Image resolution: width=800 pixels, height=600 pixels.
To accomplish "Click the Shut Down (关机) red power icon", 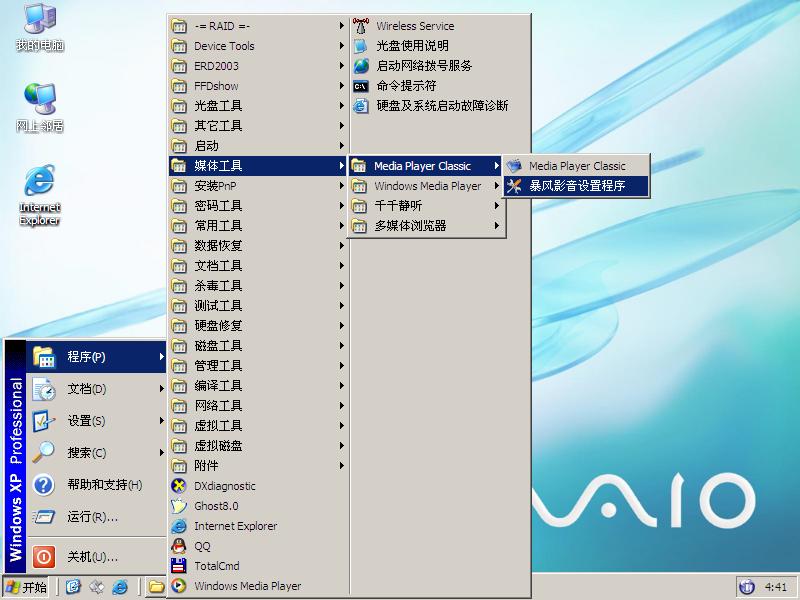I will point(44,557).
